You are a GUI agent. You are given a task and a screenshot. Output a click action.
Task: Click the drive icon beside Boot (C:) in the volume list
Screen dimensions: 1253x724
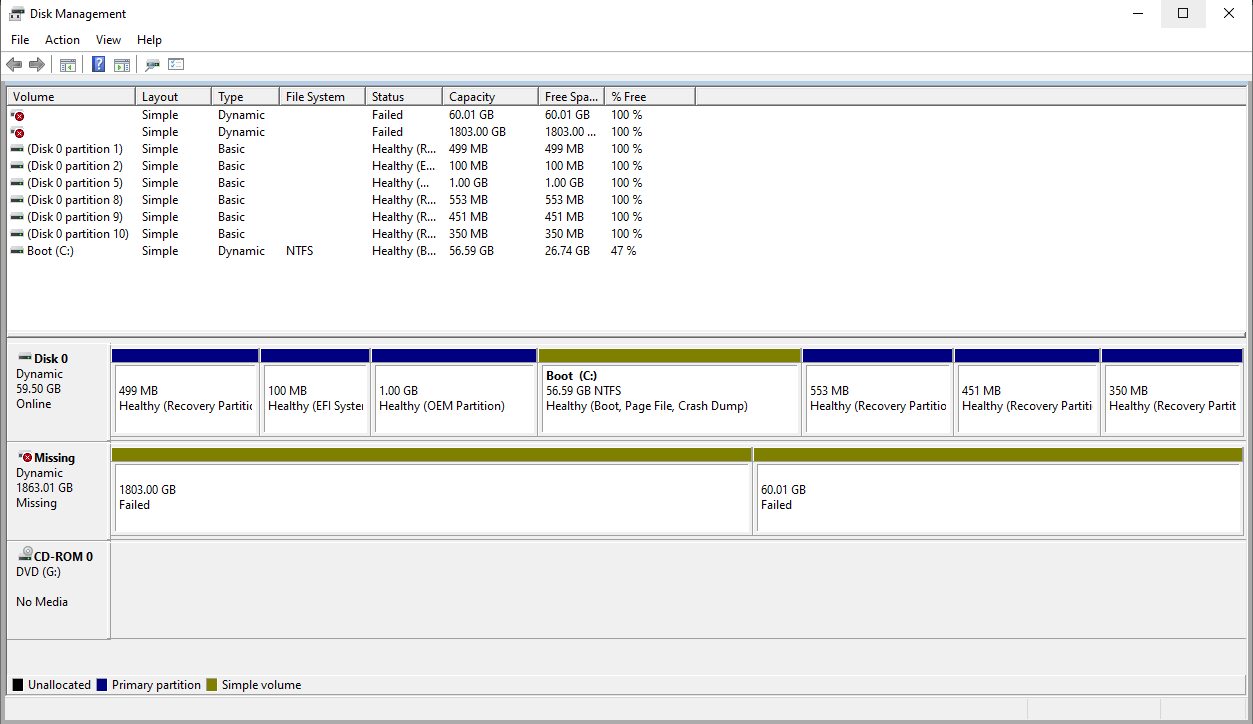[17, 251]
